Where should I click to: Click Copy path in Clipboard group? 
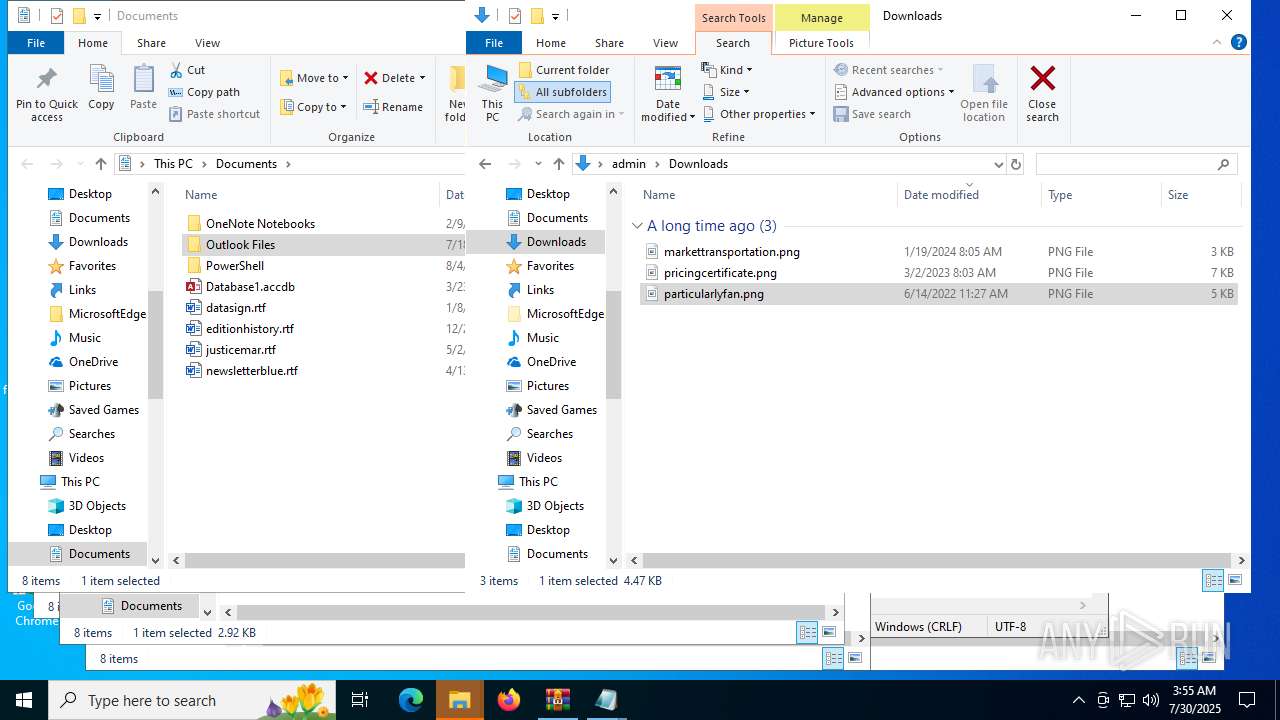pos(204,92)
